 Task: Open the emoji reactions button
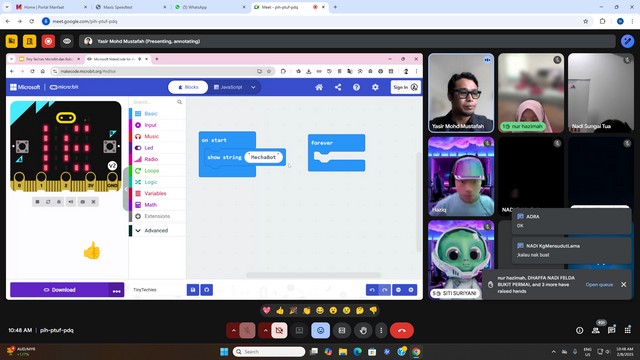(320, 330)
